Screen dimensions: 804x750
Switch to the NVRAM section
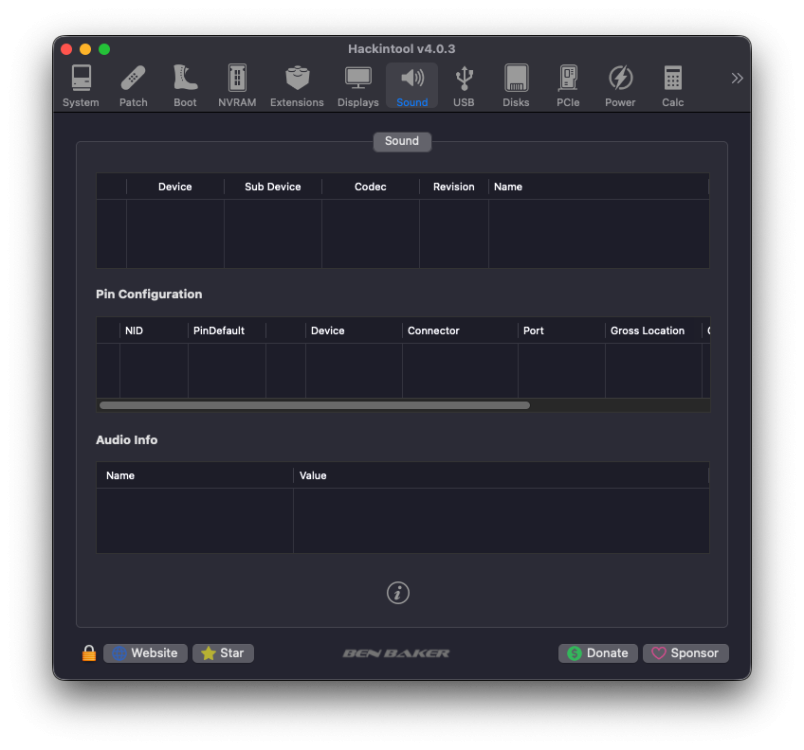(237, 86)
